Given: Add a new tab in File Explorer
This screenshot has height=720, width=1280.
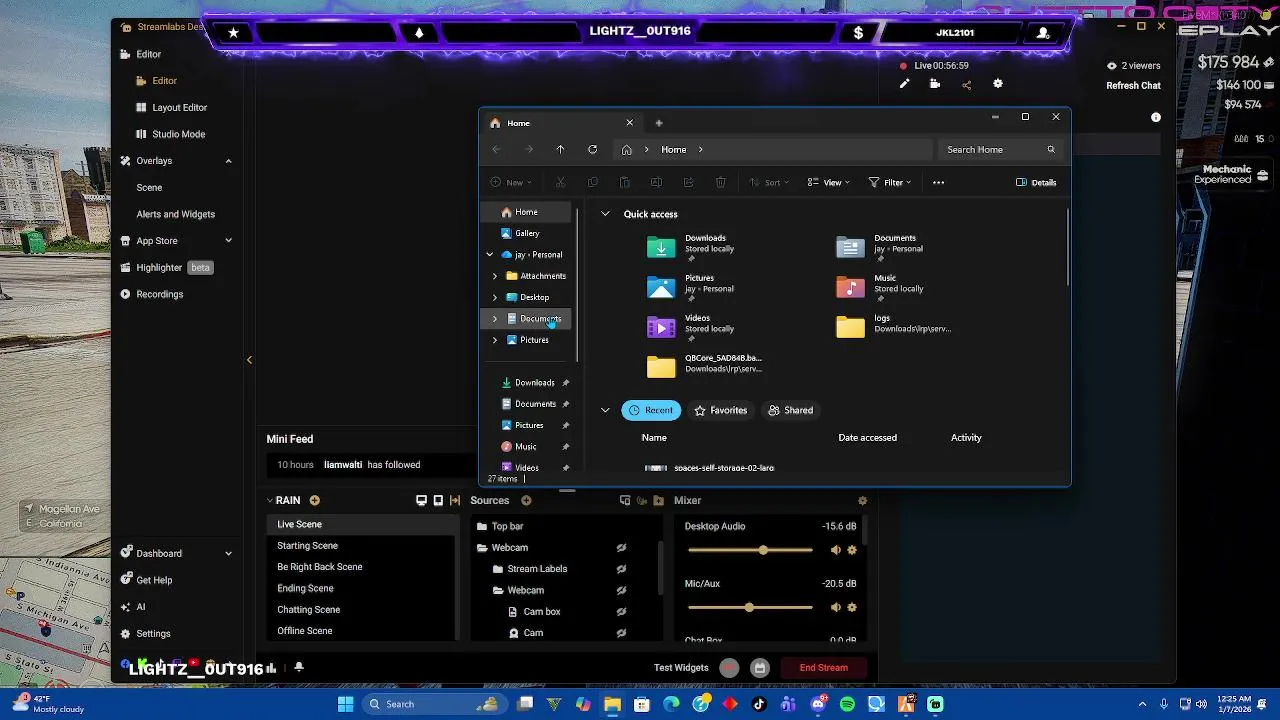Looking at the screenshot, I should pos(658,123).
